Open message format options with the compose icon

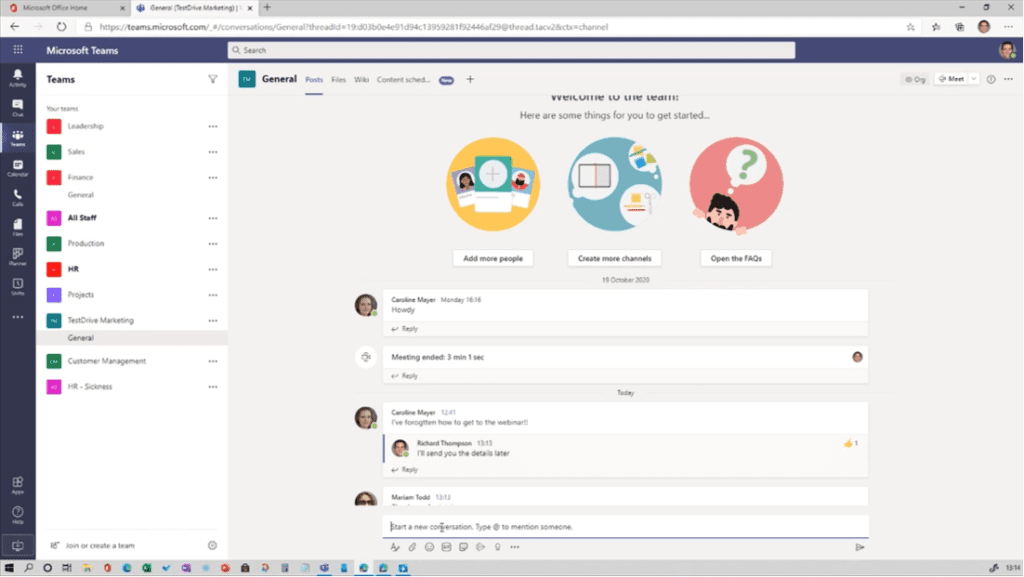(x=394, y=547)
